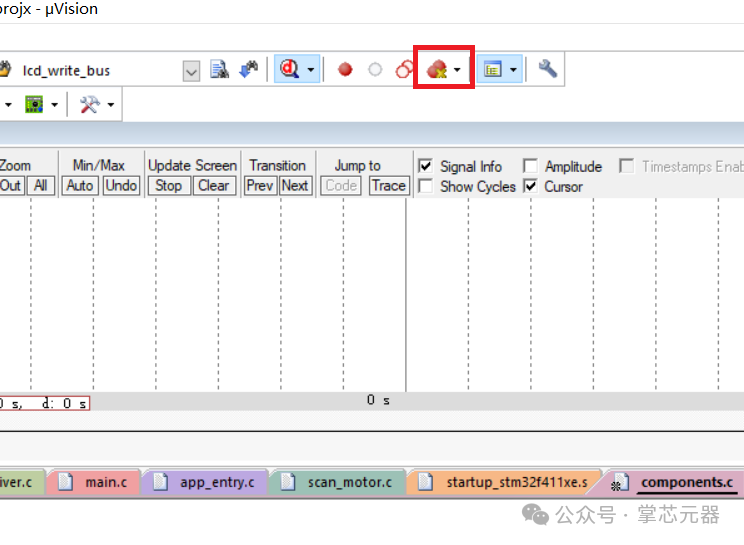Click the Jump to Trace button
The image size is (744, 545).
tap(389, 185)
